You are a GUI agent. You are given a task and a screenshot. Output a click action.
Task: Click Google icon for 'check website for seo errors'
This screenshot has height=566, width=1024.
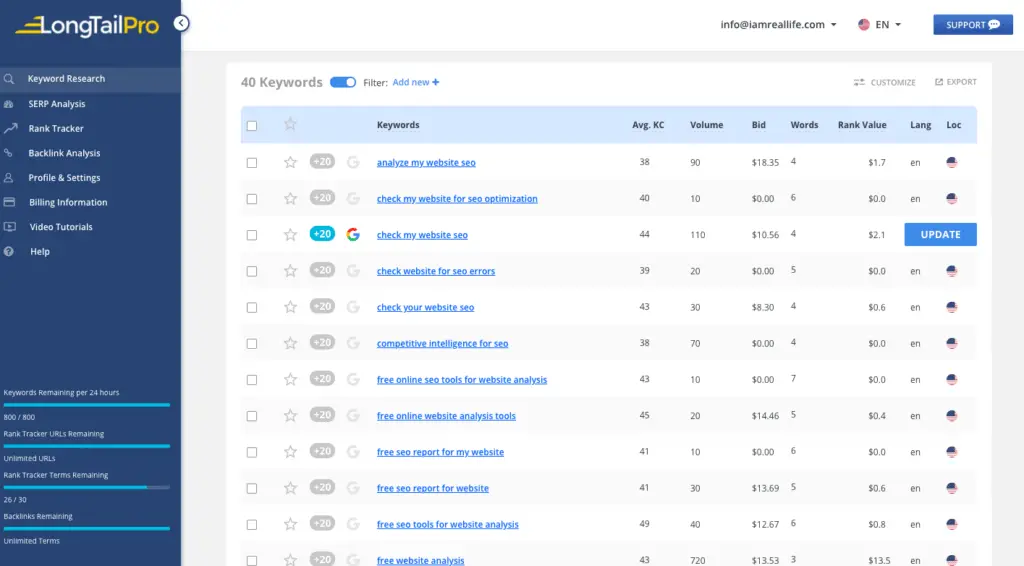[353, 270]
